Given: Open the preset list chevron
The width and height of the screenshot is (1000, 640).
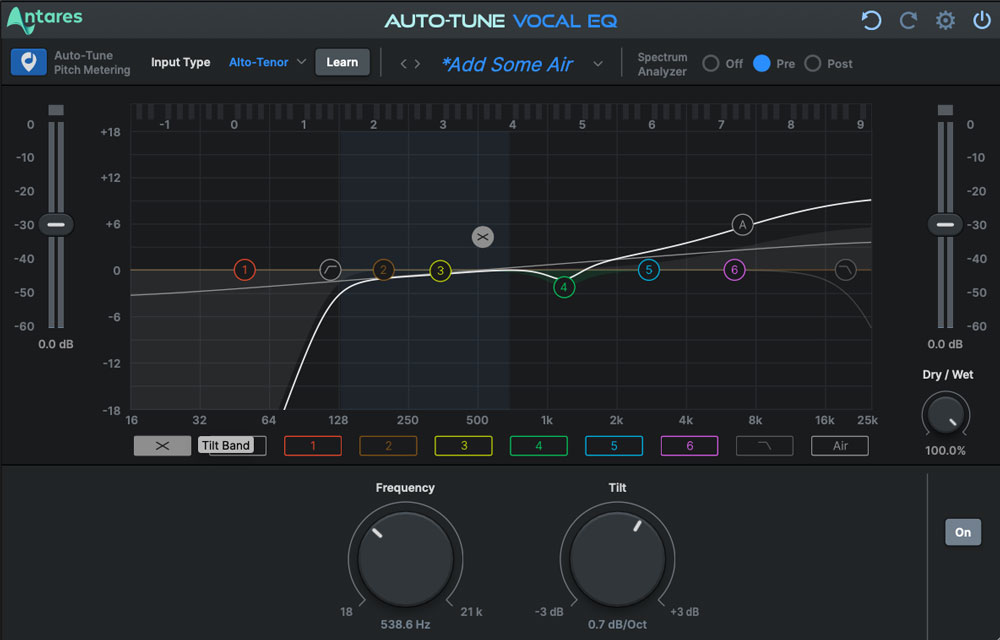Looking at the screenshot, I should (598, 64).
